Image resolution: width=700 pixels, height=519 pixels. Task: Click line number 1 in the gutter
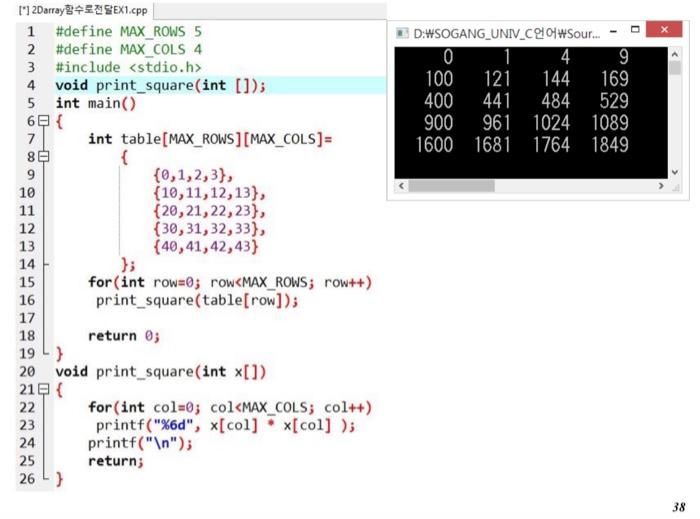[31, 32]
